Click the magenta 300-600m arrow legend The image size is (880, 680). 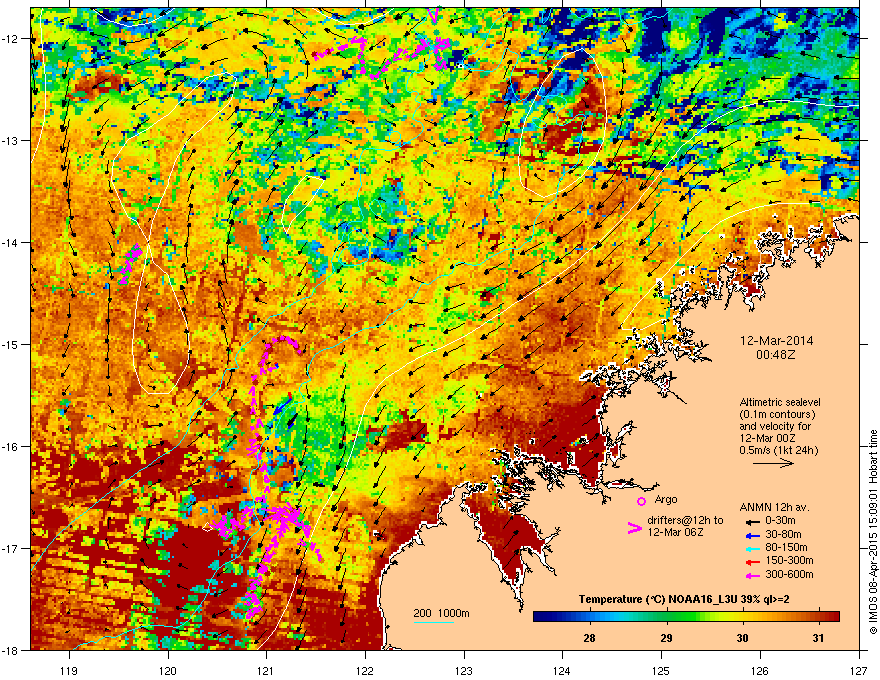click(x=751, y=575)
